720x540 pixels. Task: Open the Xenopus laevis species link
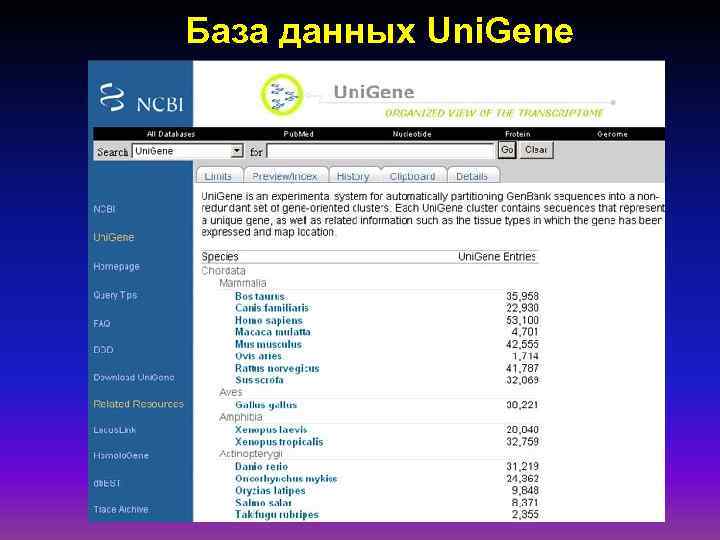tap(271, 429)
